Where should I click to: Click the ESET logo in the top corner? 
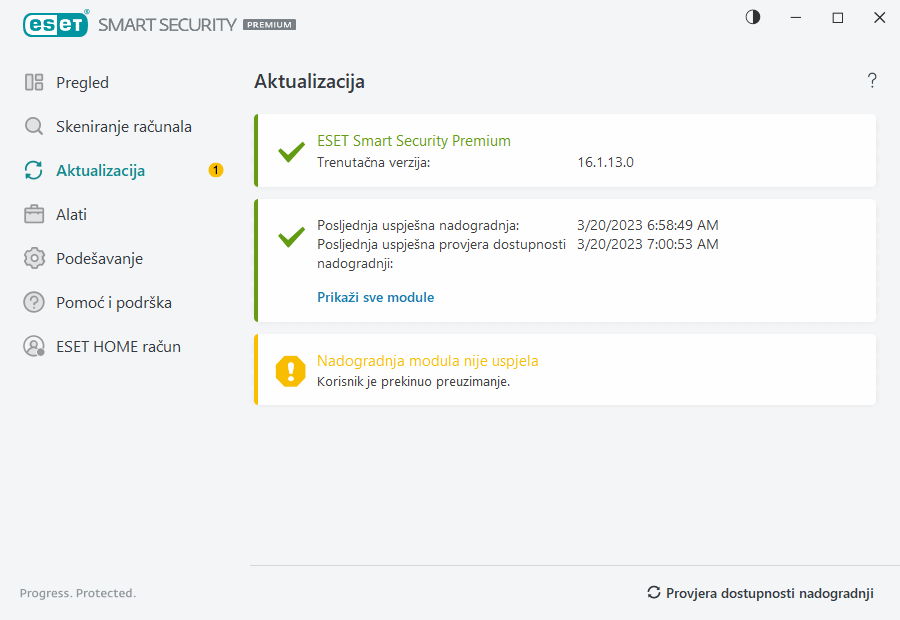[56, 24]
